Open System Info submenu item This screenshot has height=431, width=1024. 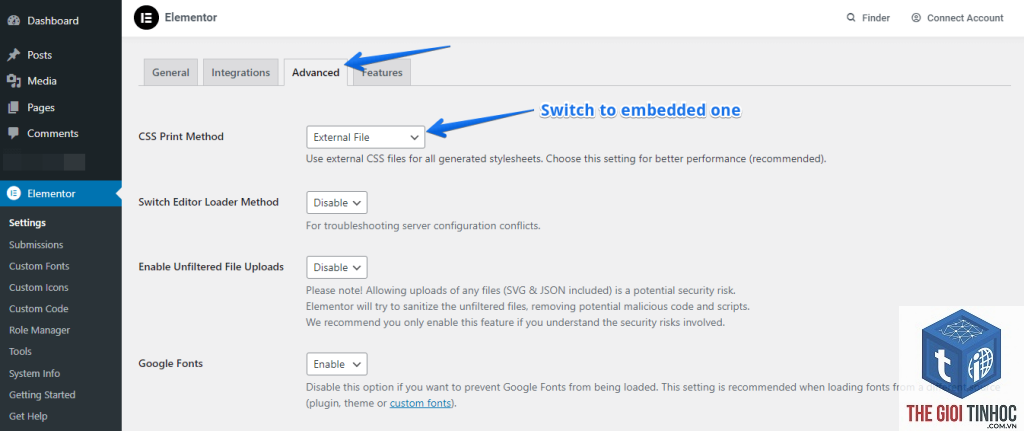coord(35,374)
